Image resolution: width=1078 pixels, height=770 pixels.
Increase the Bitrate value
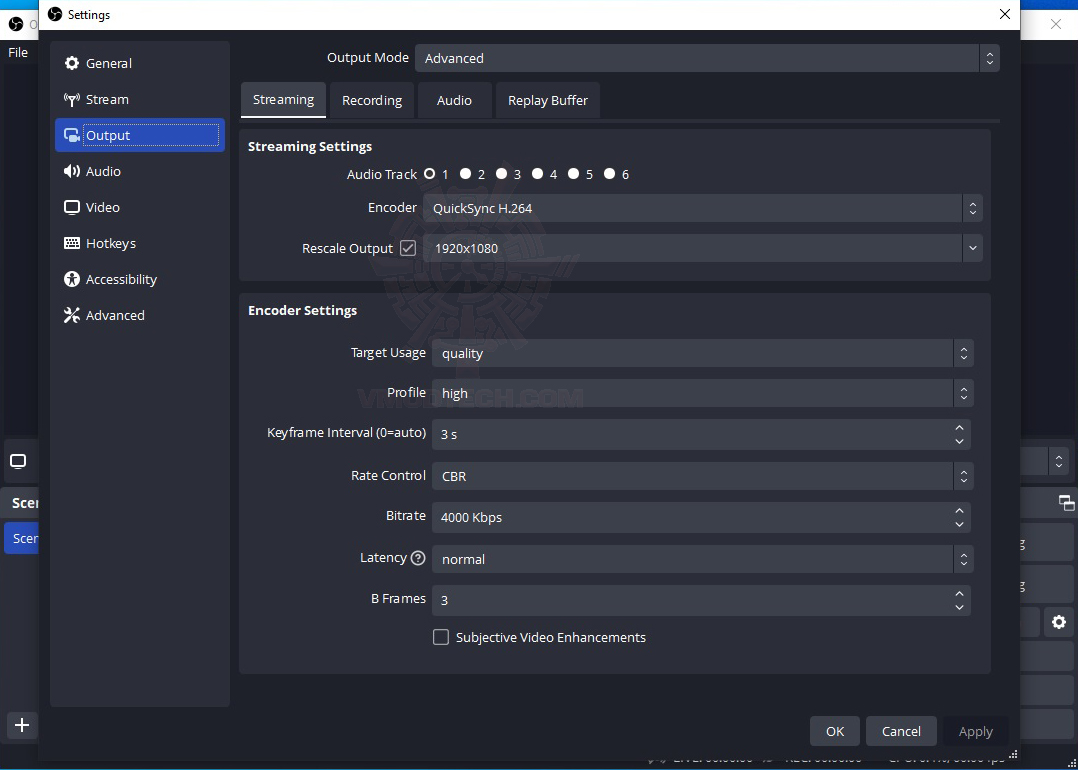pos(960,510)
